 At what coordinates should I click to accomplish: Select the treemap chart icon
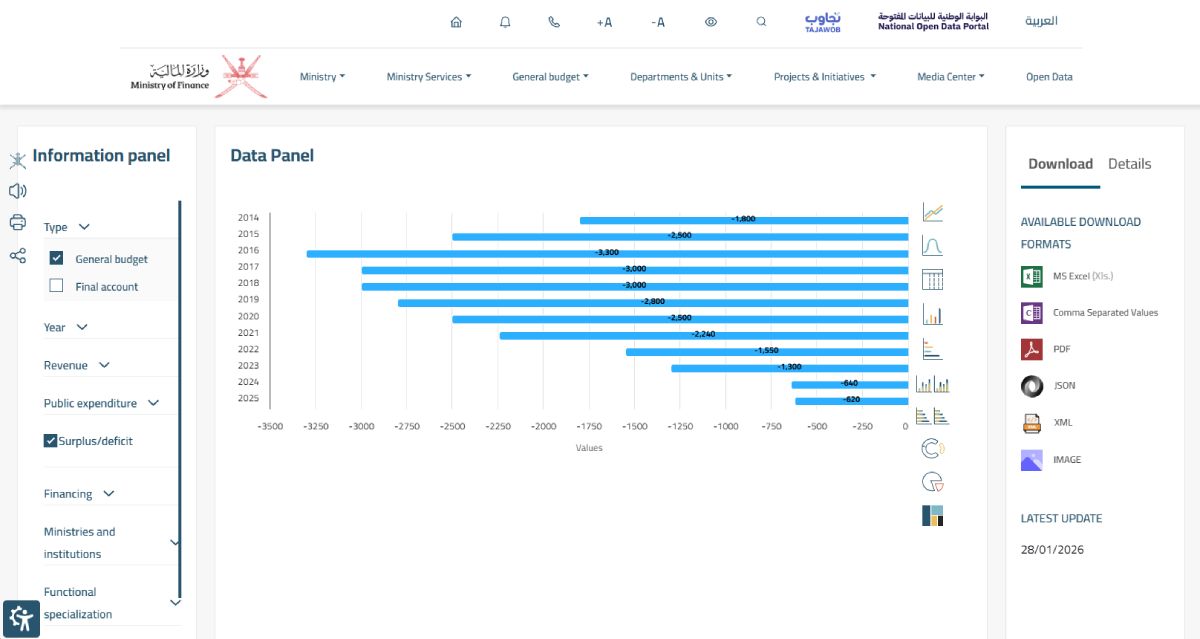point(933,515)
